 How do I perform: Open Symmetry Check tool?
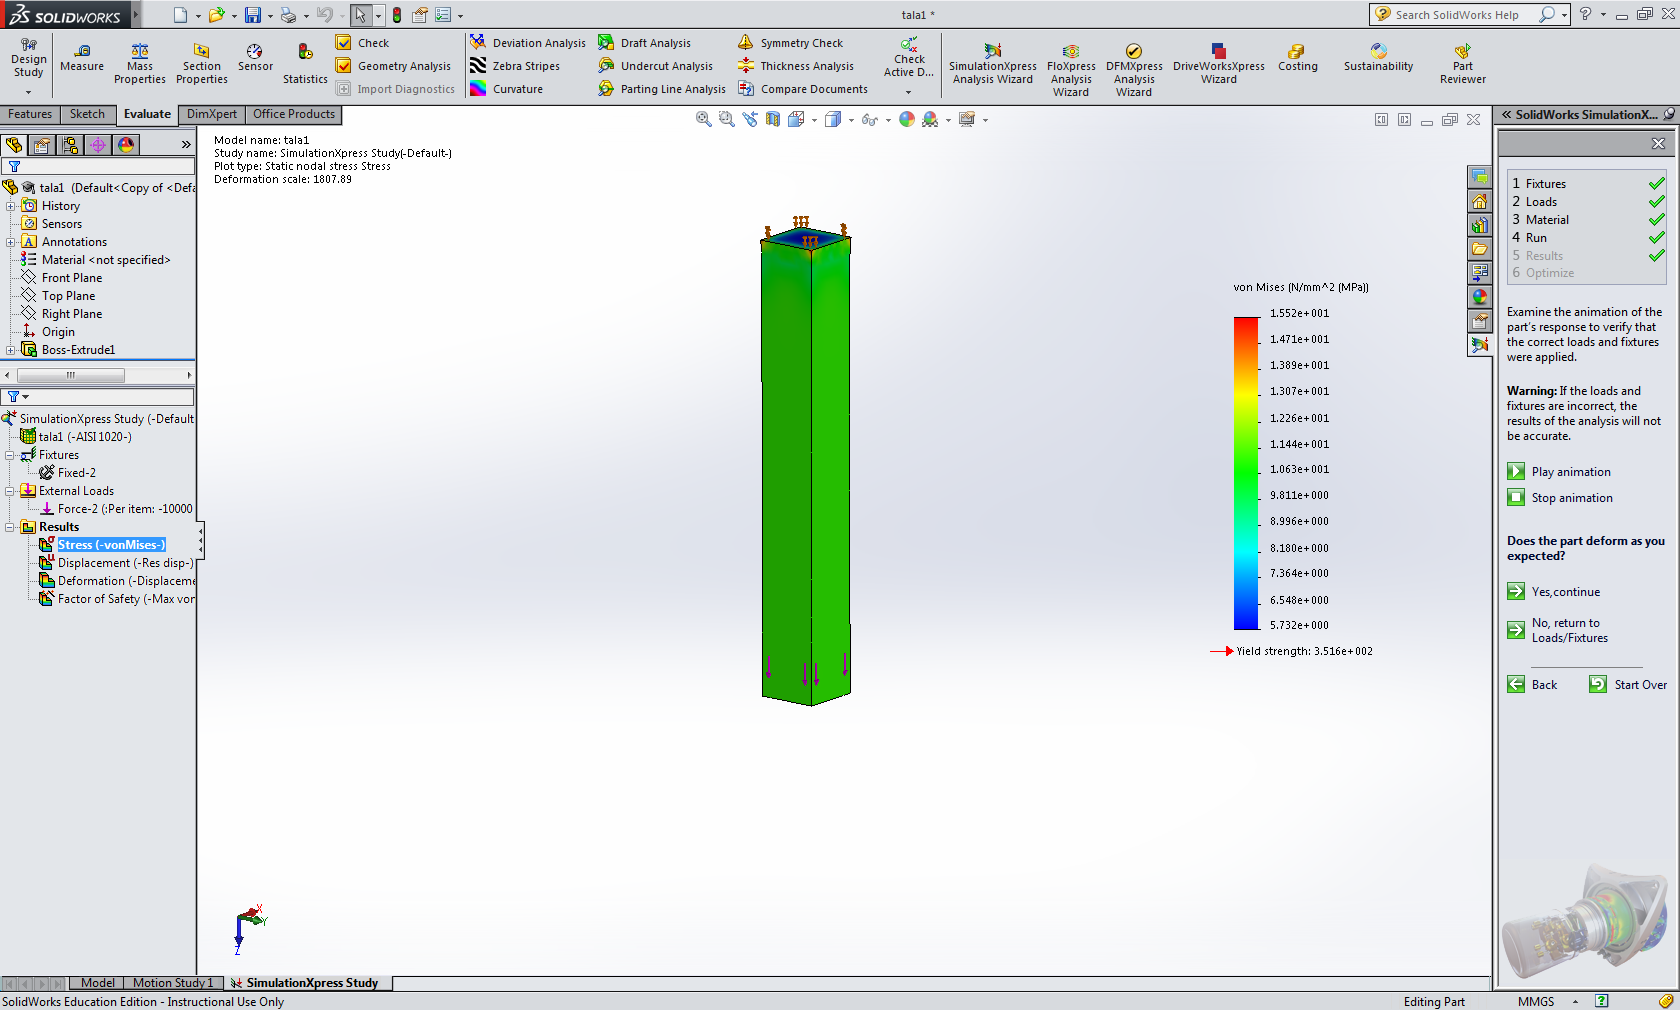coord(790,43)
